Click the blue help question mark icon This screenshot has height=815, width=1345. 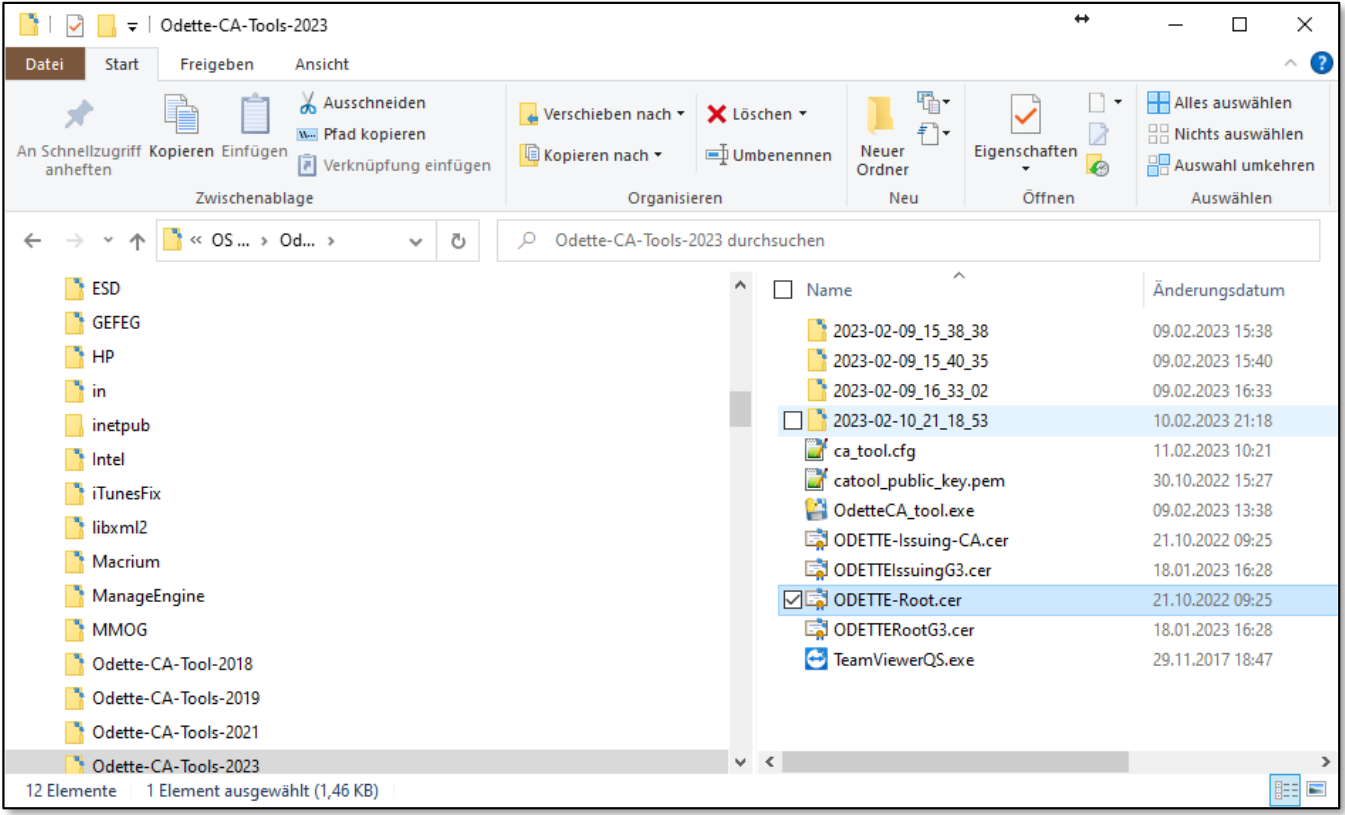tap(1321, 63)
